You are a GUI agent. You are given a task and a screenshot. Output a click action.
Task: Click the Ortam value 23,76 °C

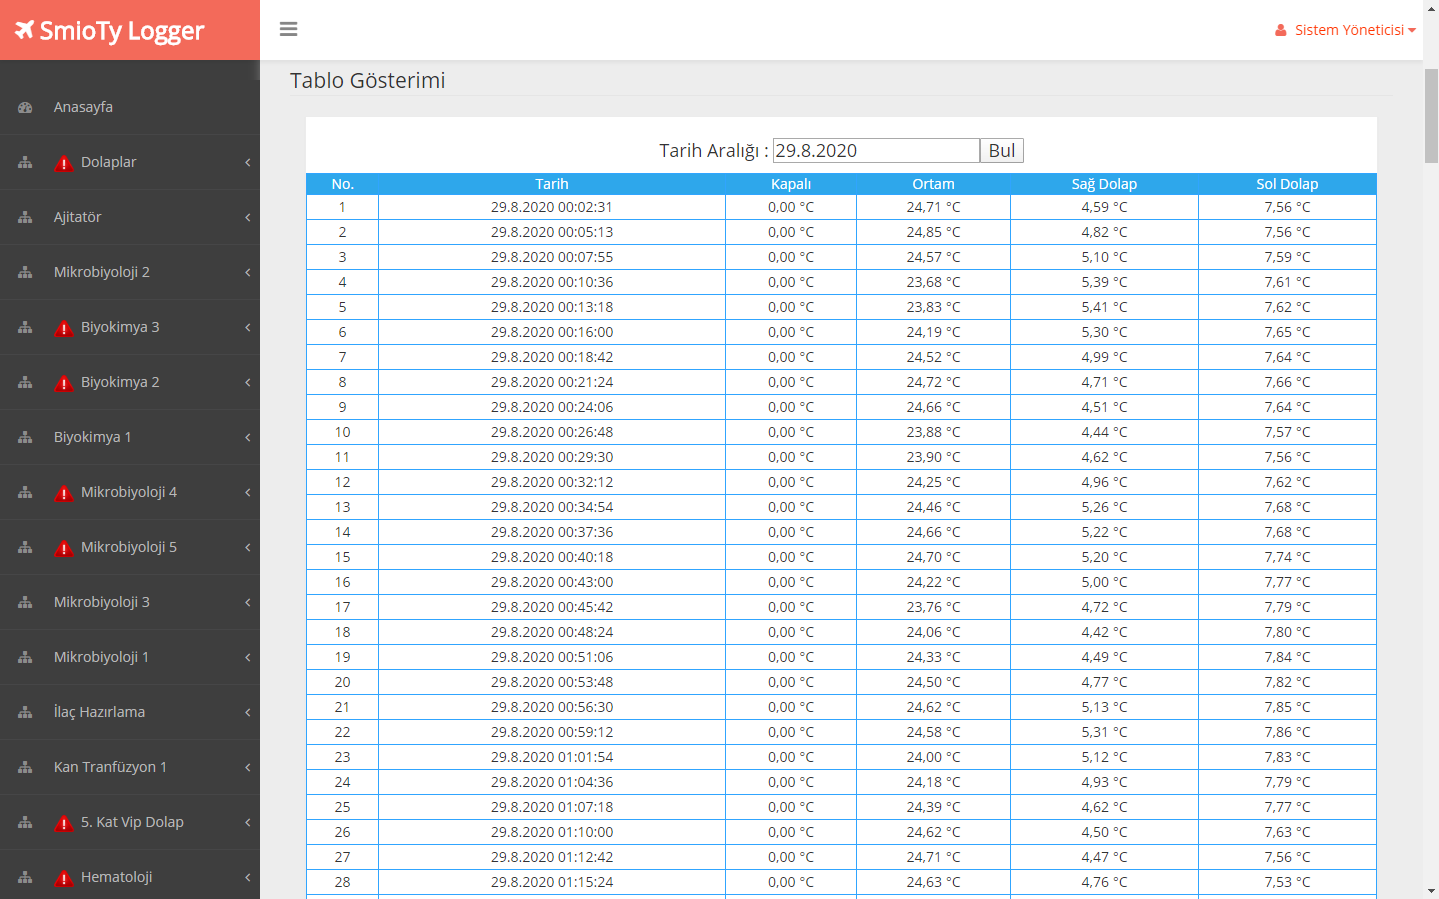coord(933,607)
